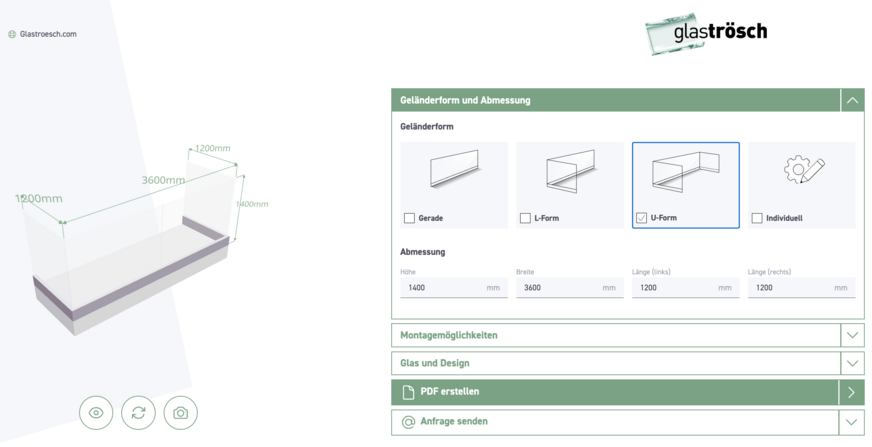
Task: Check the L-Form checkbox
Action: [525, 218]
